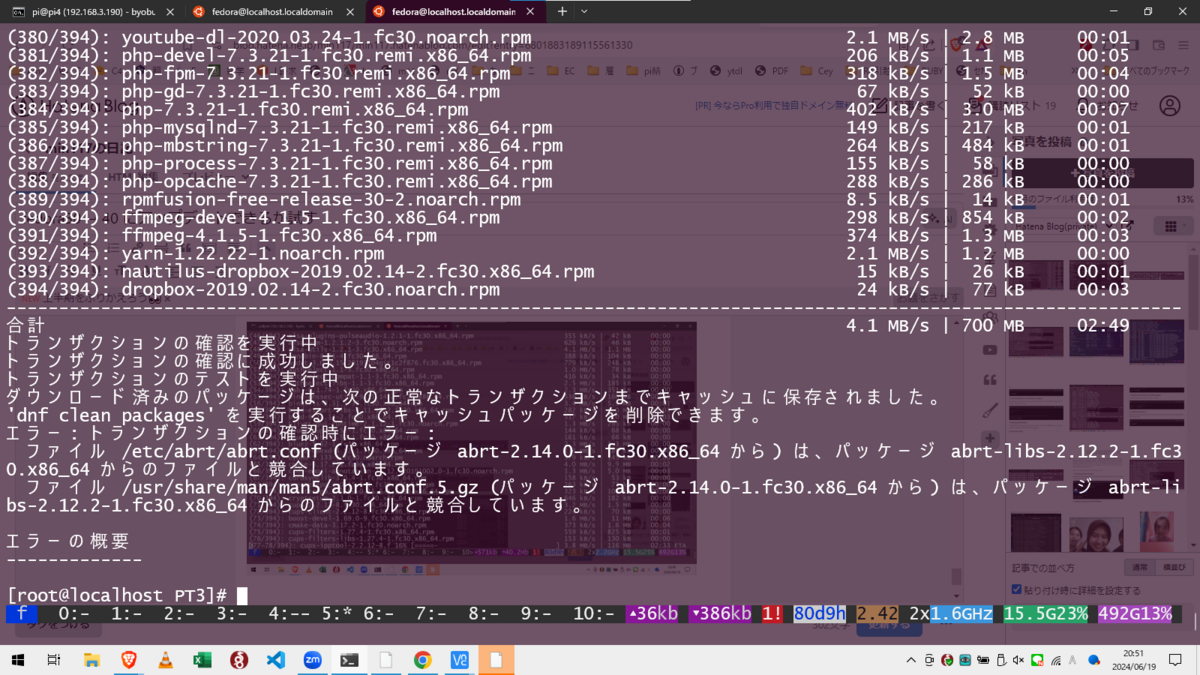Launch Chrome from the taskbar
Screen dimensions: 1200x675
pos(422,660)
